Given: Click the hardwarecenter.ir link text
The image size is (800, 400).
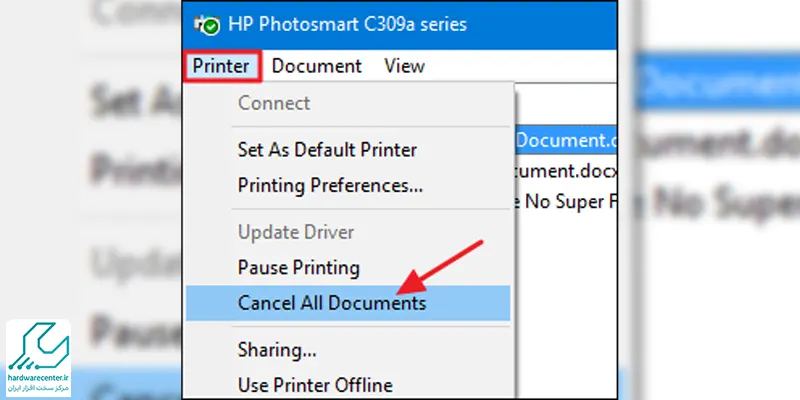Looking at the screenshot, I should coord(38,378).
